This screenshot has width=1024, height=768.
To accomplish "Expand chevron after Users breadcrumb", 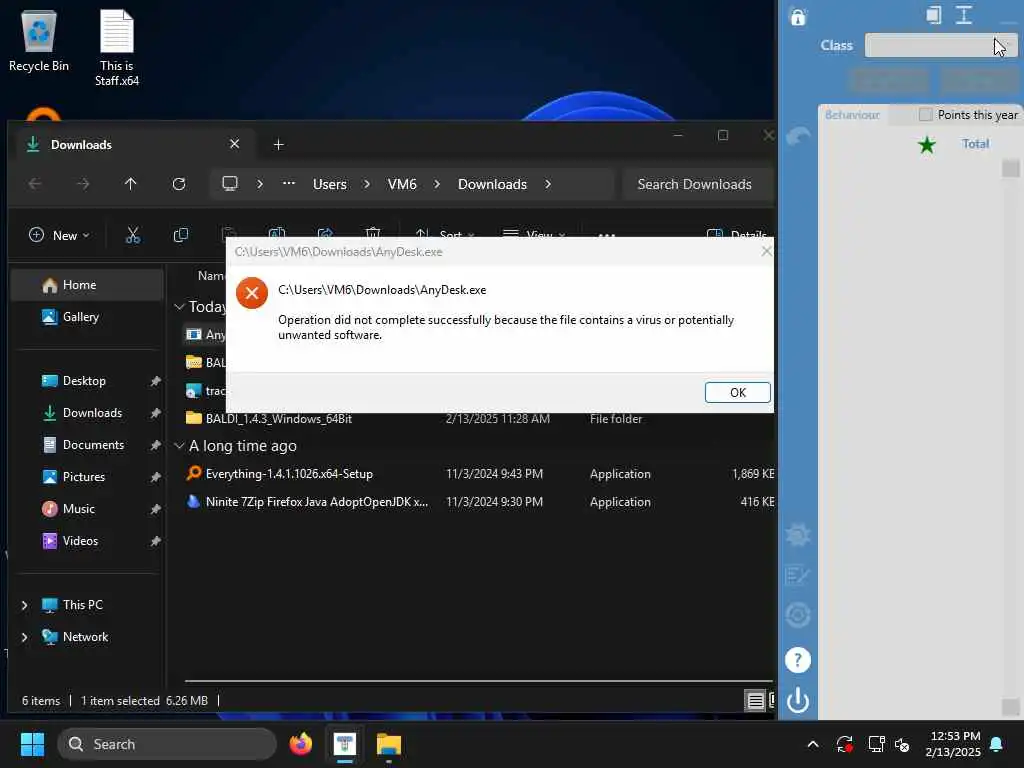I will coord(367,184).
